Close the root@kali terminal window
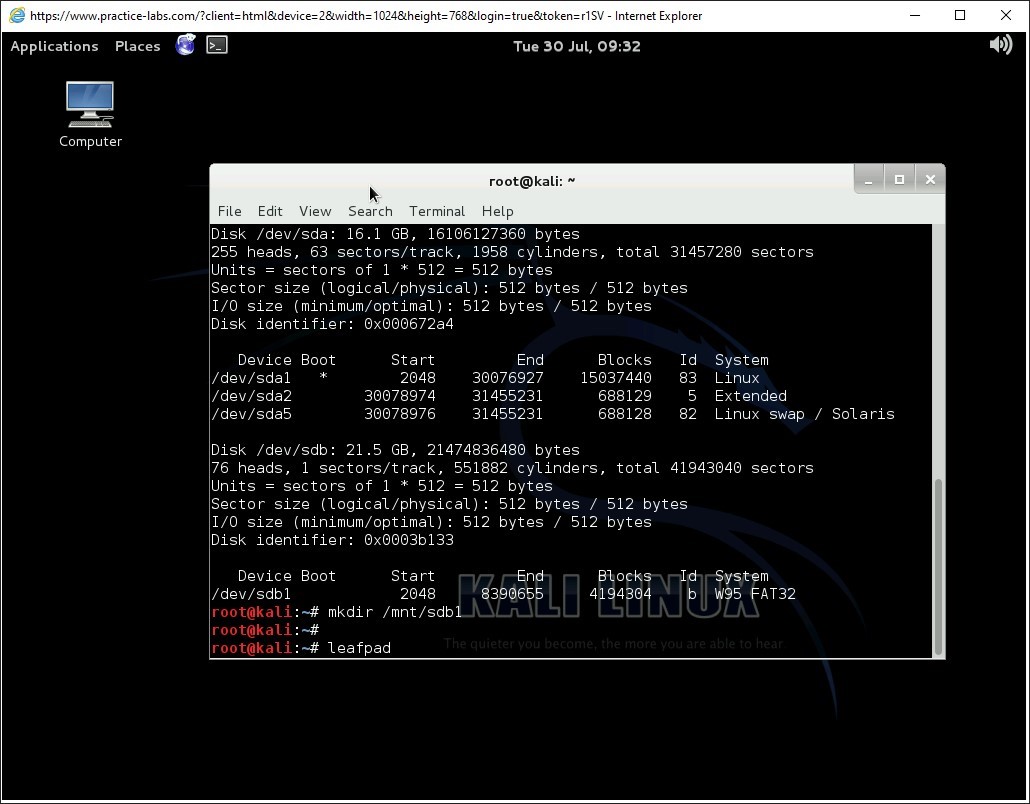1030x804 pixels. (930, 180)
